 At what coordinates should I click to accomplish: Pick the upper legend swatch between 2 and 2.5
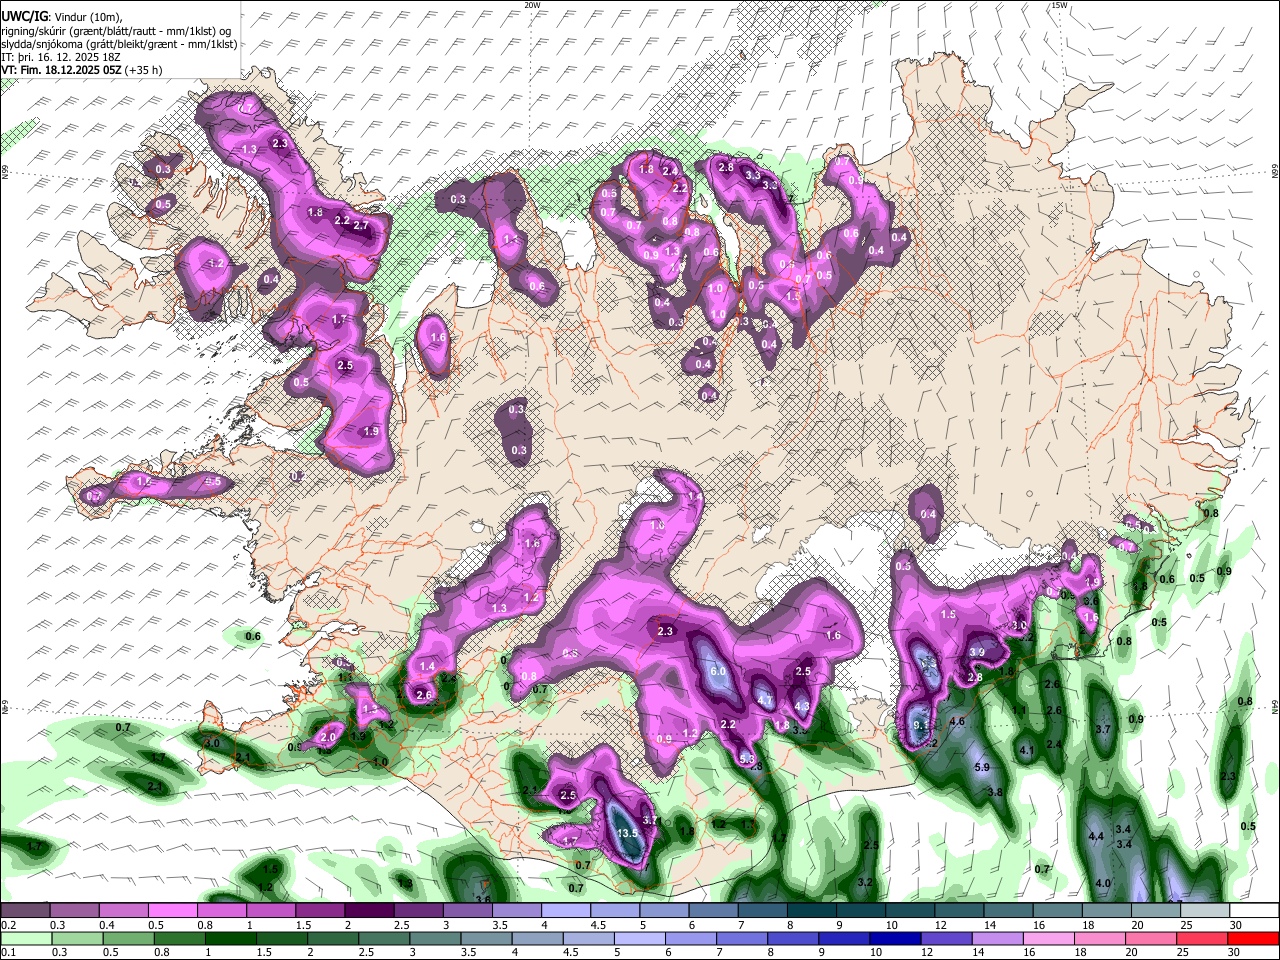click(368, 911)
